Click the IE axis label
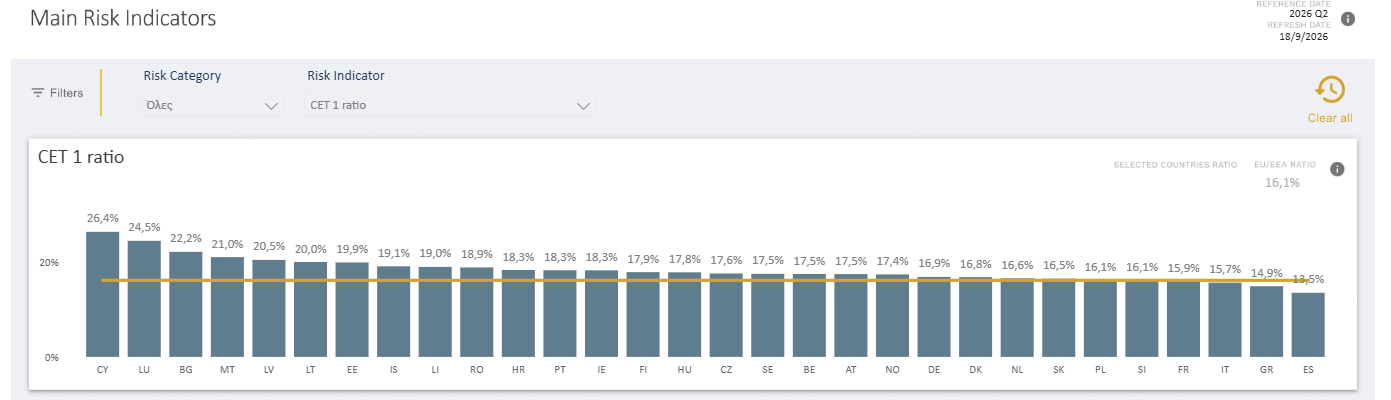The image size is (1391, 400). pos(601,370)
